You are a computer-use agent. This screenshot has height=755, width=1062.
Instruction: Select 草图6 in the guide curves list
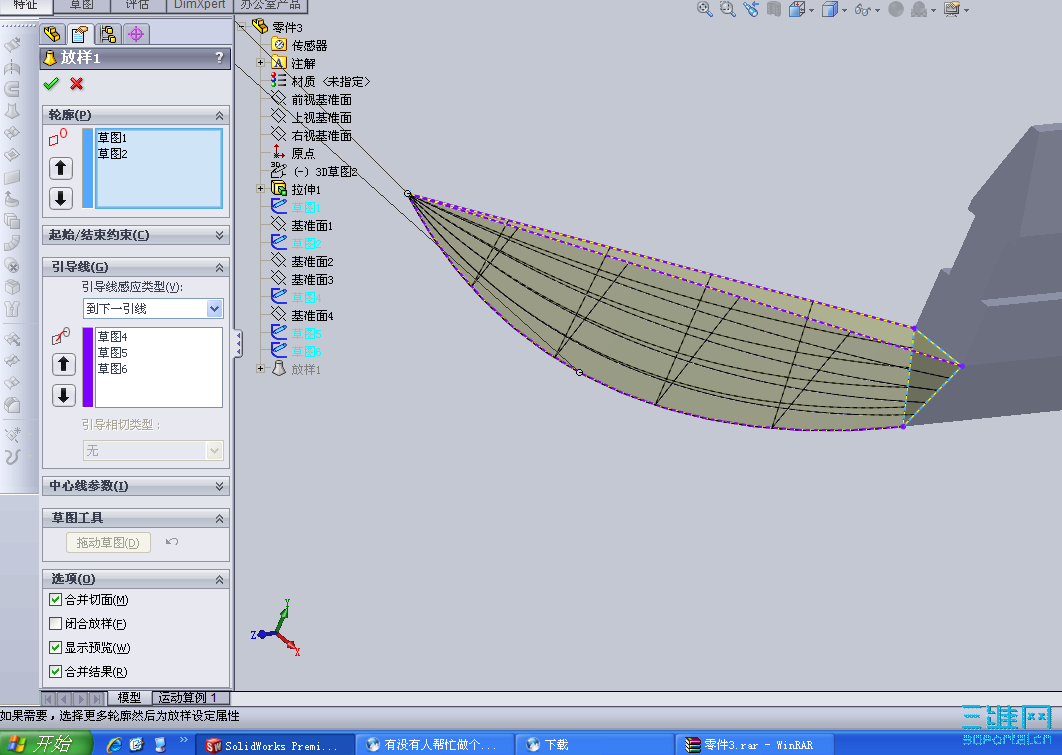tap(112, 369)
